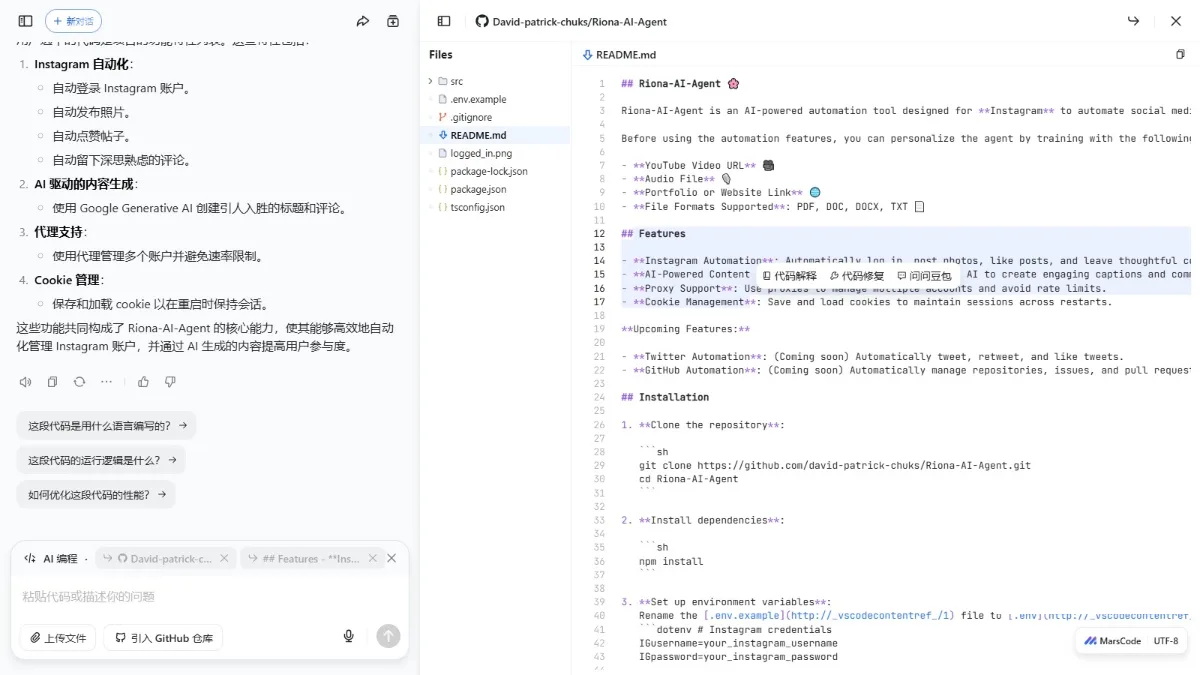Choose 代码修复 from floating code toolbar
Viewport: 1200px width, 675px height.
coord(857,275)
